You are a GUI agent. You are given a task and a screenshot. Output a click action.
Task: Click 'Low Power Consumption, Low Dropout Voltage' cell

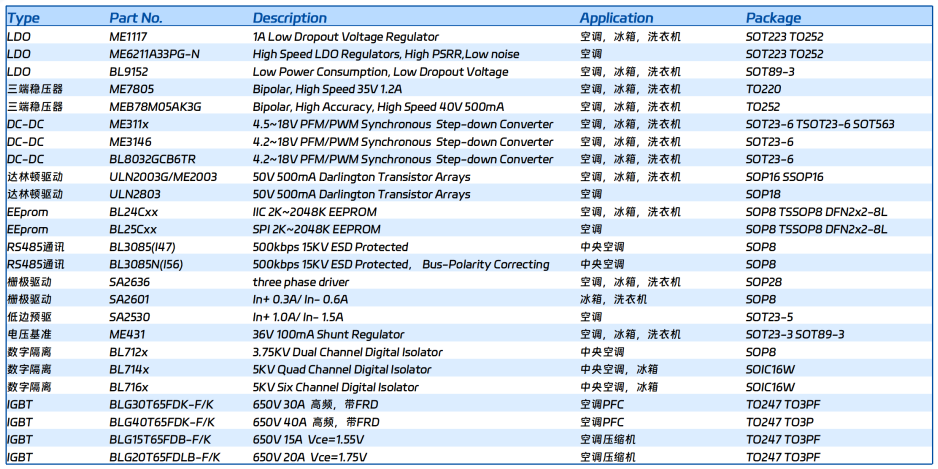click(x=380, y=72)
